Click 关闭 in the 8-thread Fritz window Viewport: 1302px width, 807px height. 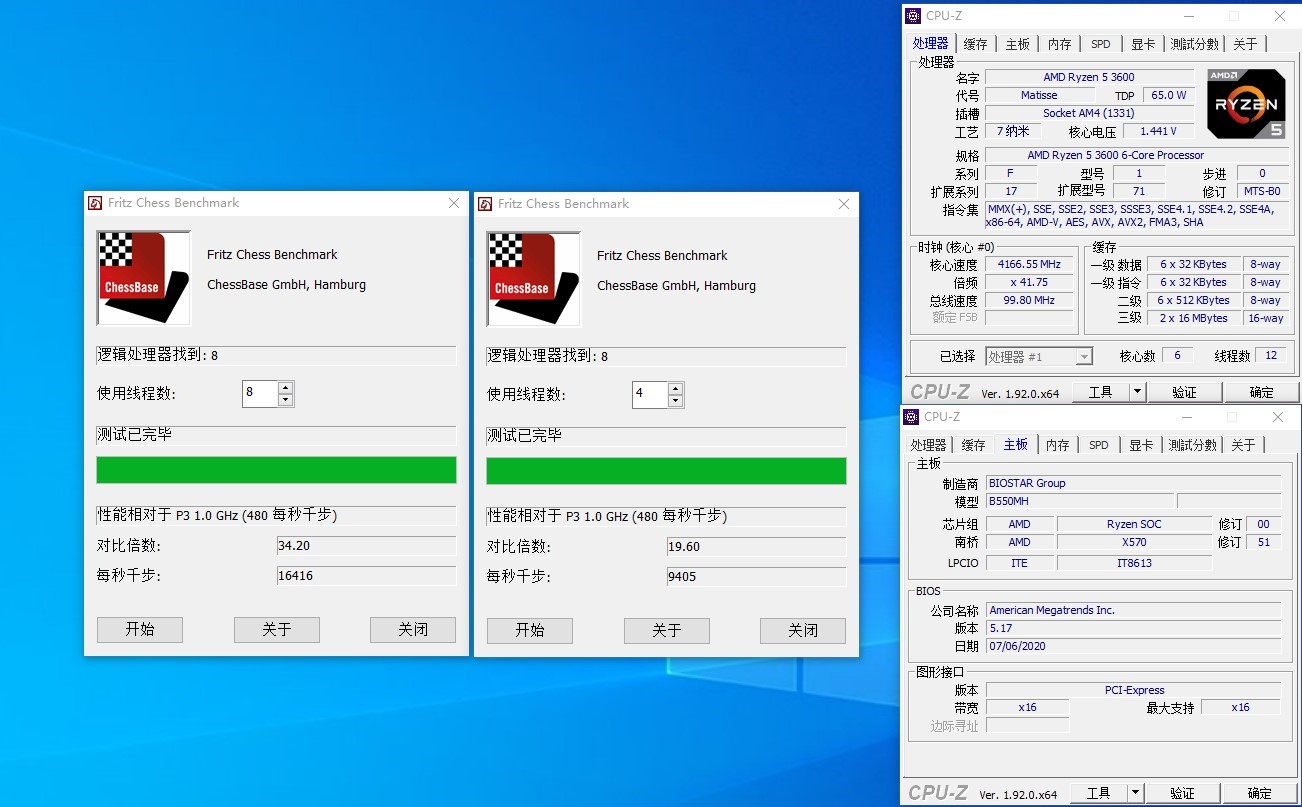tap(413, 629)
